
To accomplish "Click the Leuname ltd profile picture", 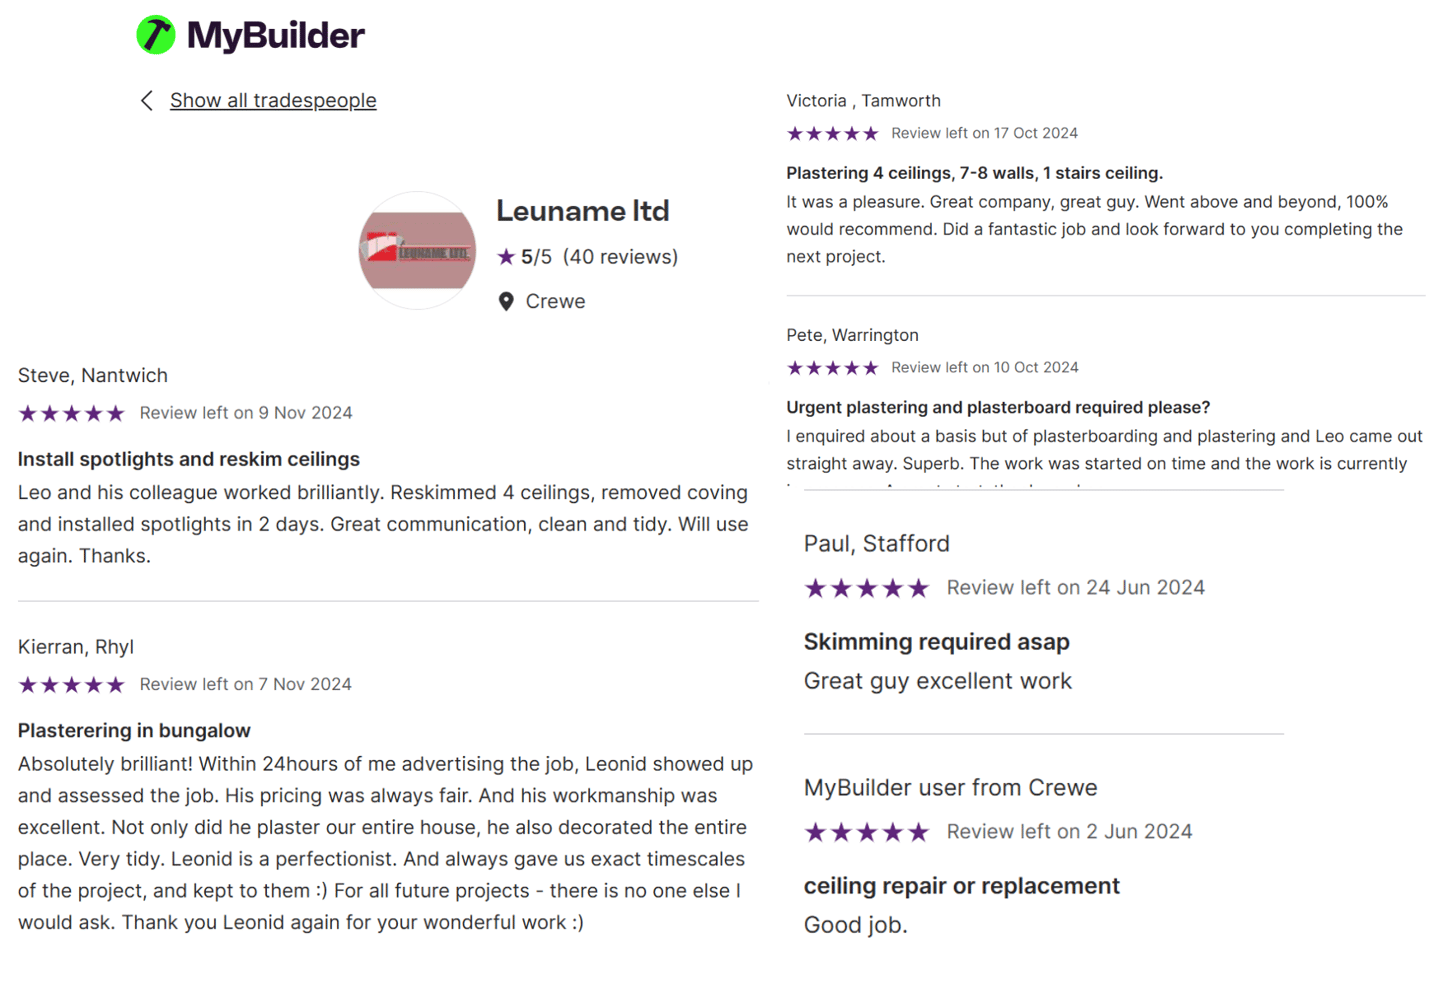I will (x=417, y=250).
